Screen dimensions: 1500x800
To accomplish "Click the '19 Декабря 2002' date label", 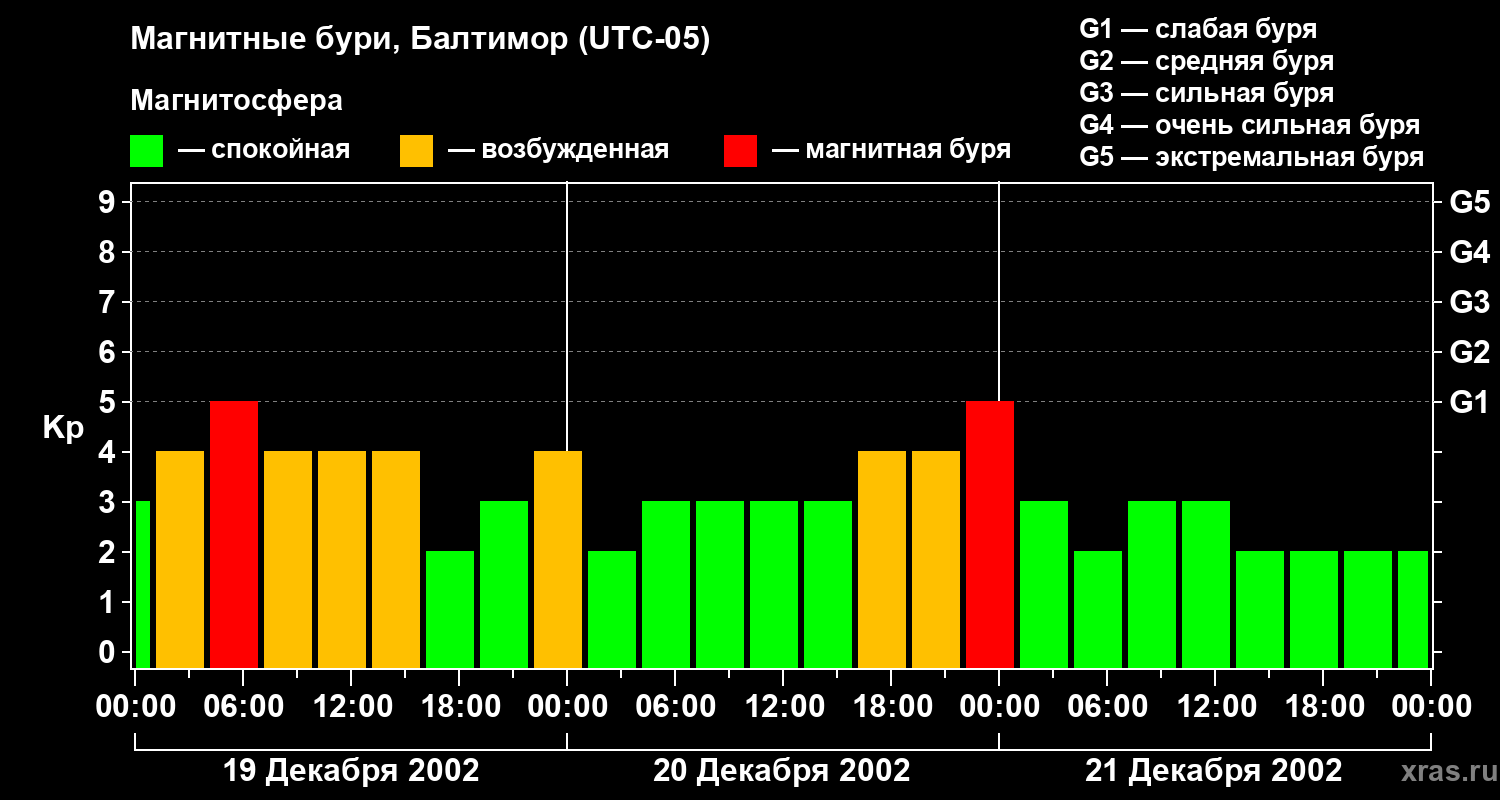I will 351,771.
